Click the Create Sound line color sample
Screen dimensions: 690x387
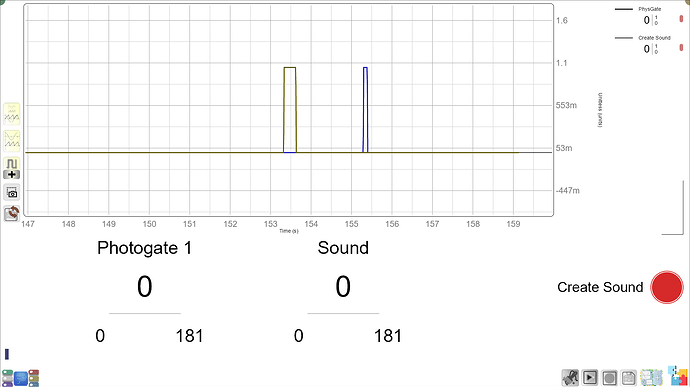(624, 38)
